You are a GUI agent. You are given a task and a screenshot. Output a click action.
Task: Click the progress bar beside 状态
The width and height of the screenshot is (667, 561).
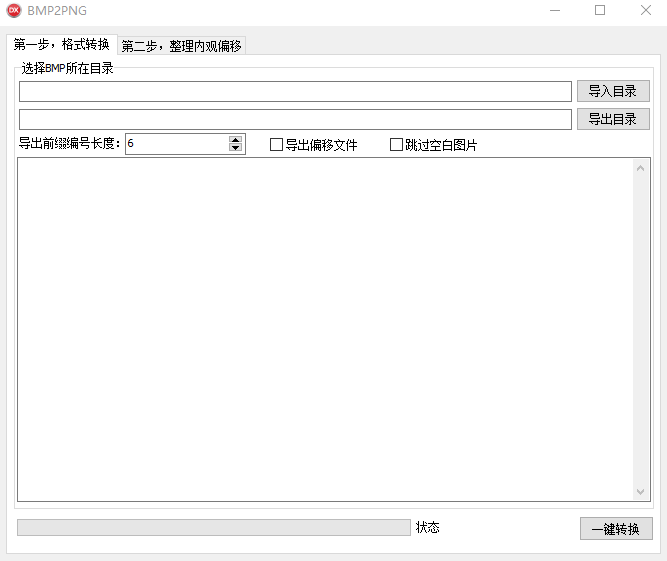point(213,527)
